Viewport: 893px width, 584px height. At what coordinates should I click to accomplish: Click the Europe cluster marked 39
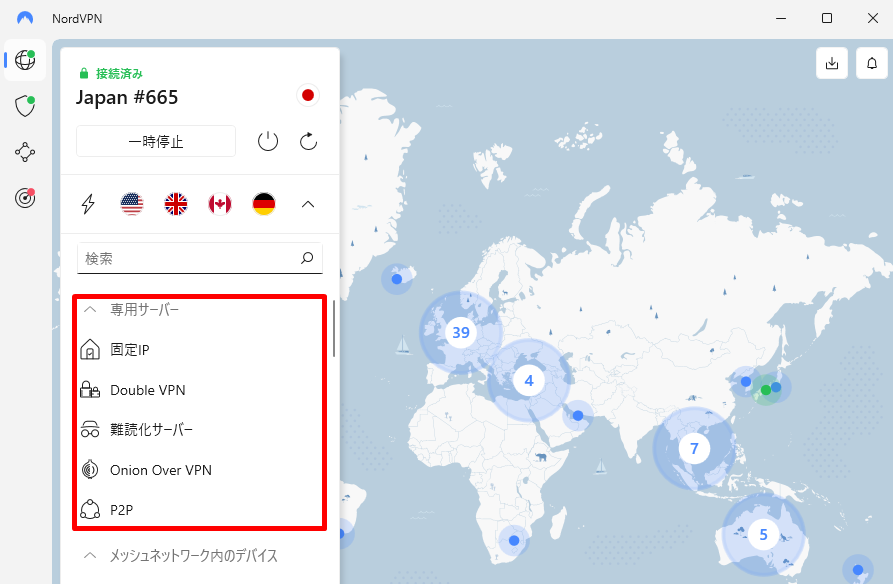pos(461,332)
